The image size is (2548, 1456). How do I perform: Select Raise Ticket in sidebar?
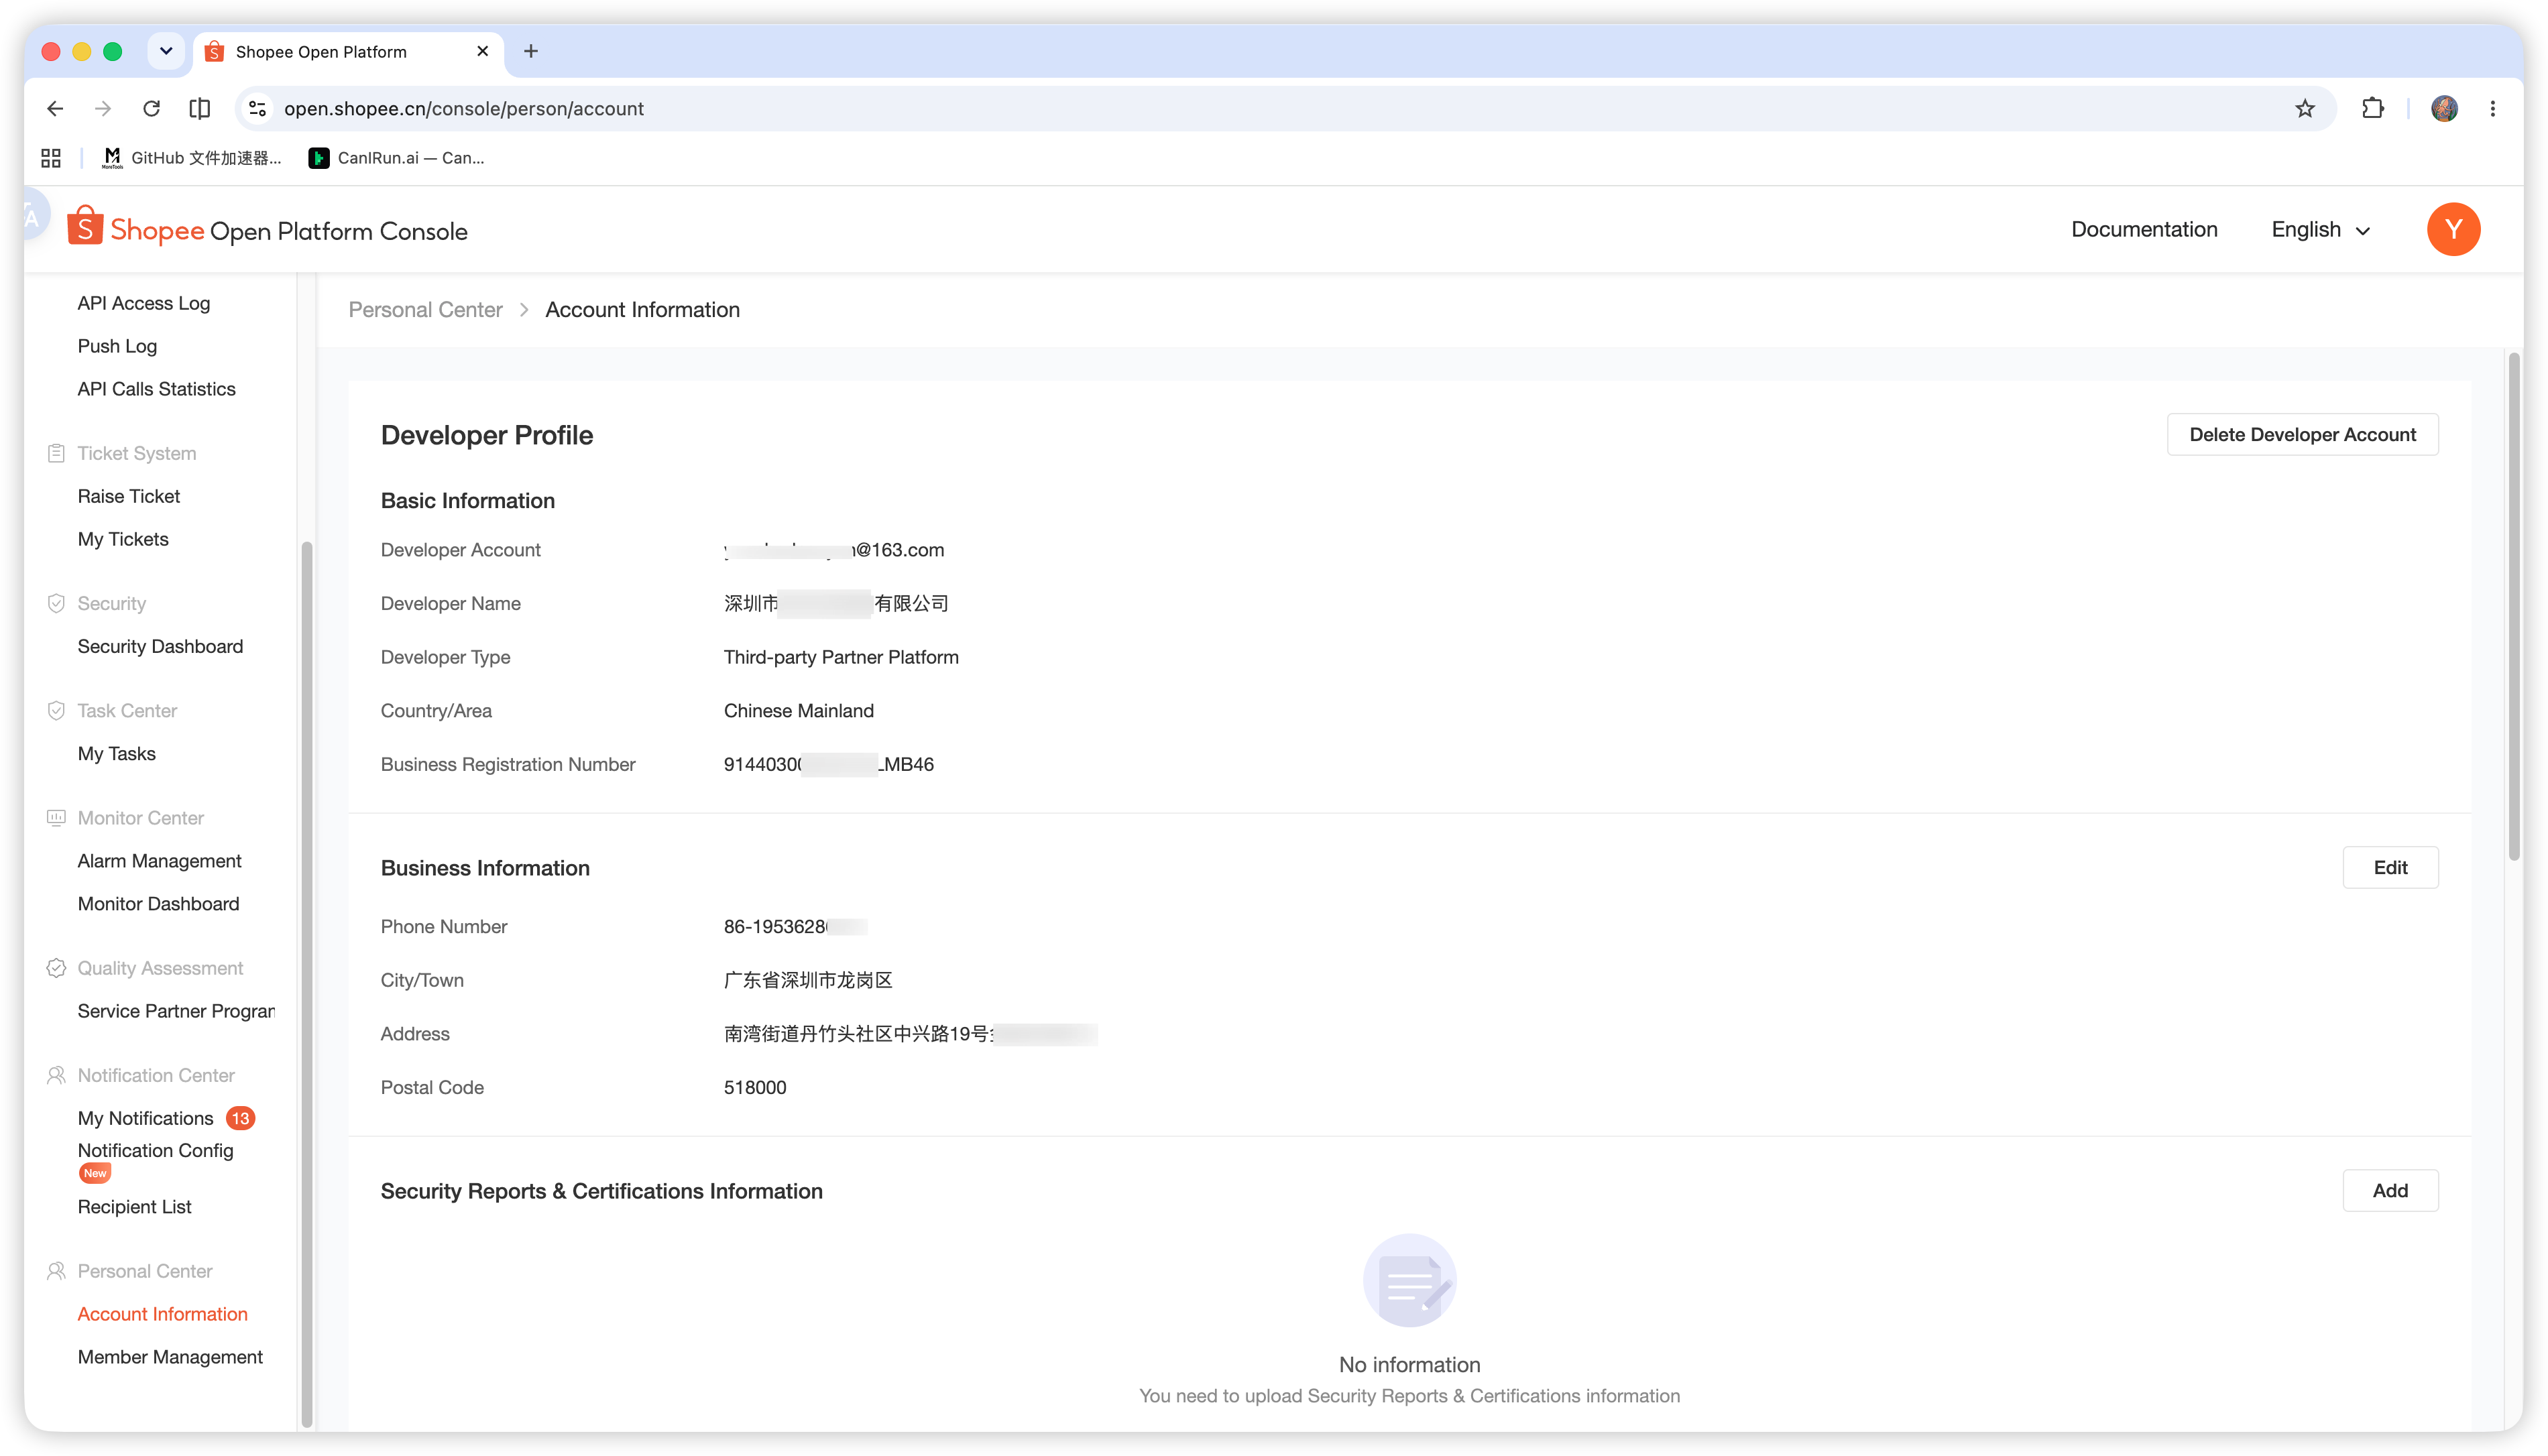pos(128,496)
